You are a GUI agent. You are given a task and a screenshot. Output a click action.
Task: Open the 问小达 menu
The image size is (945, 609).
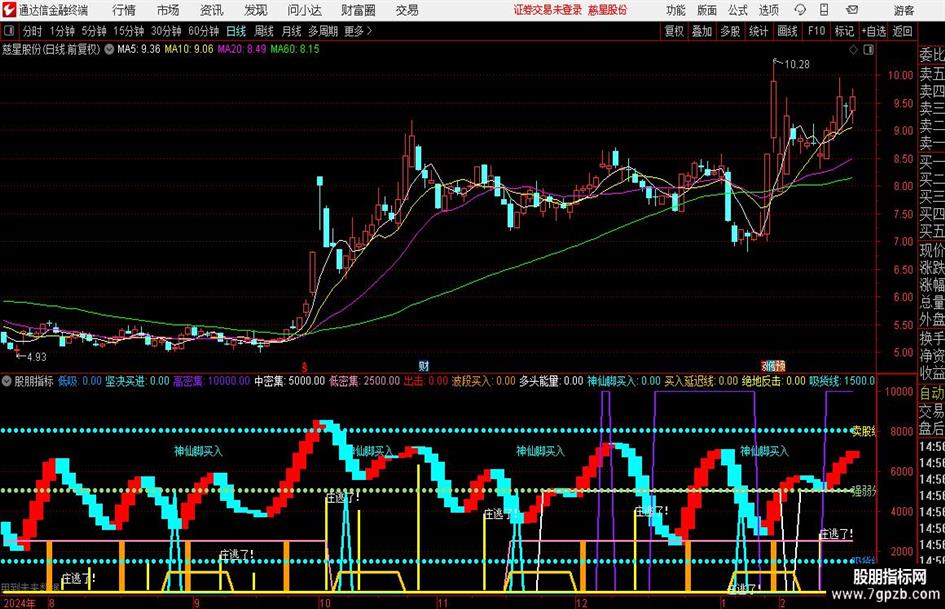[304, 10]
